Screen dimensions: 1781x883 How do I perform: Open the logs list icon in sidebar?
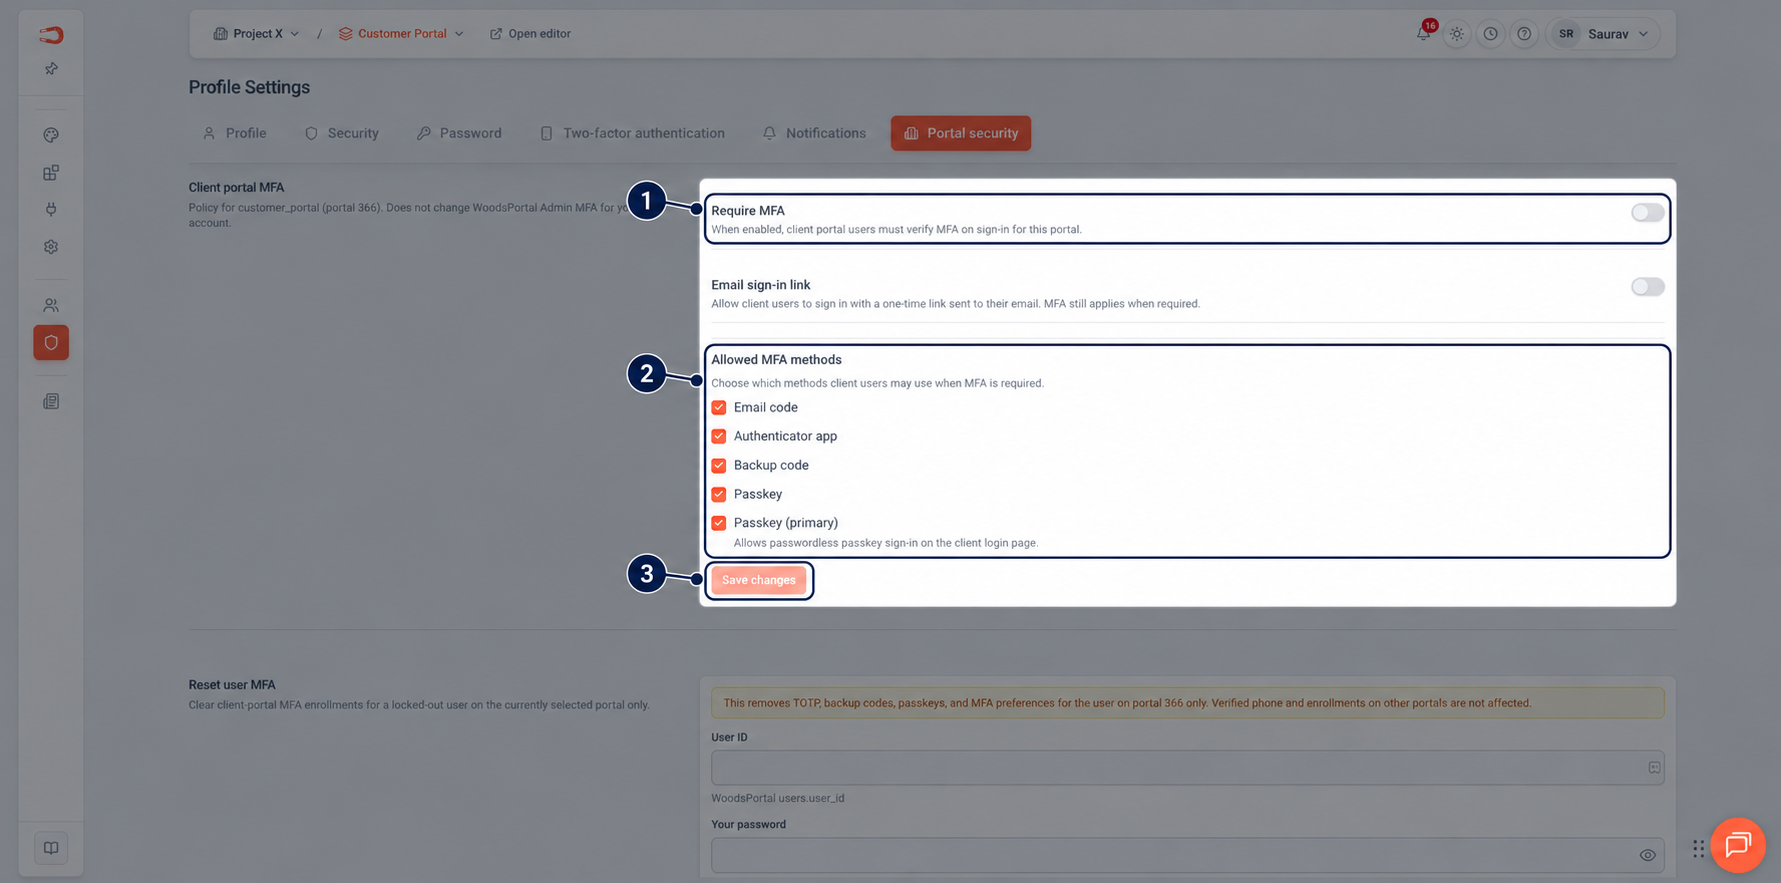coord(51,401)
